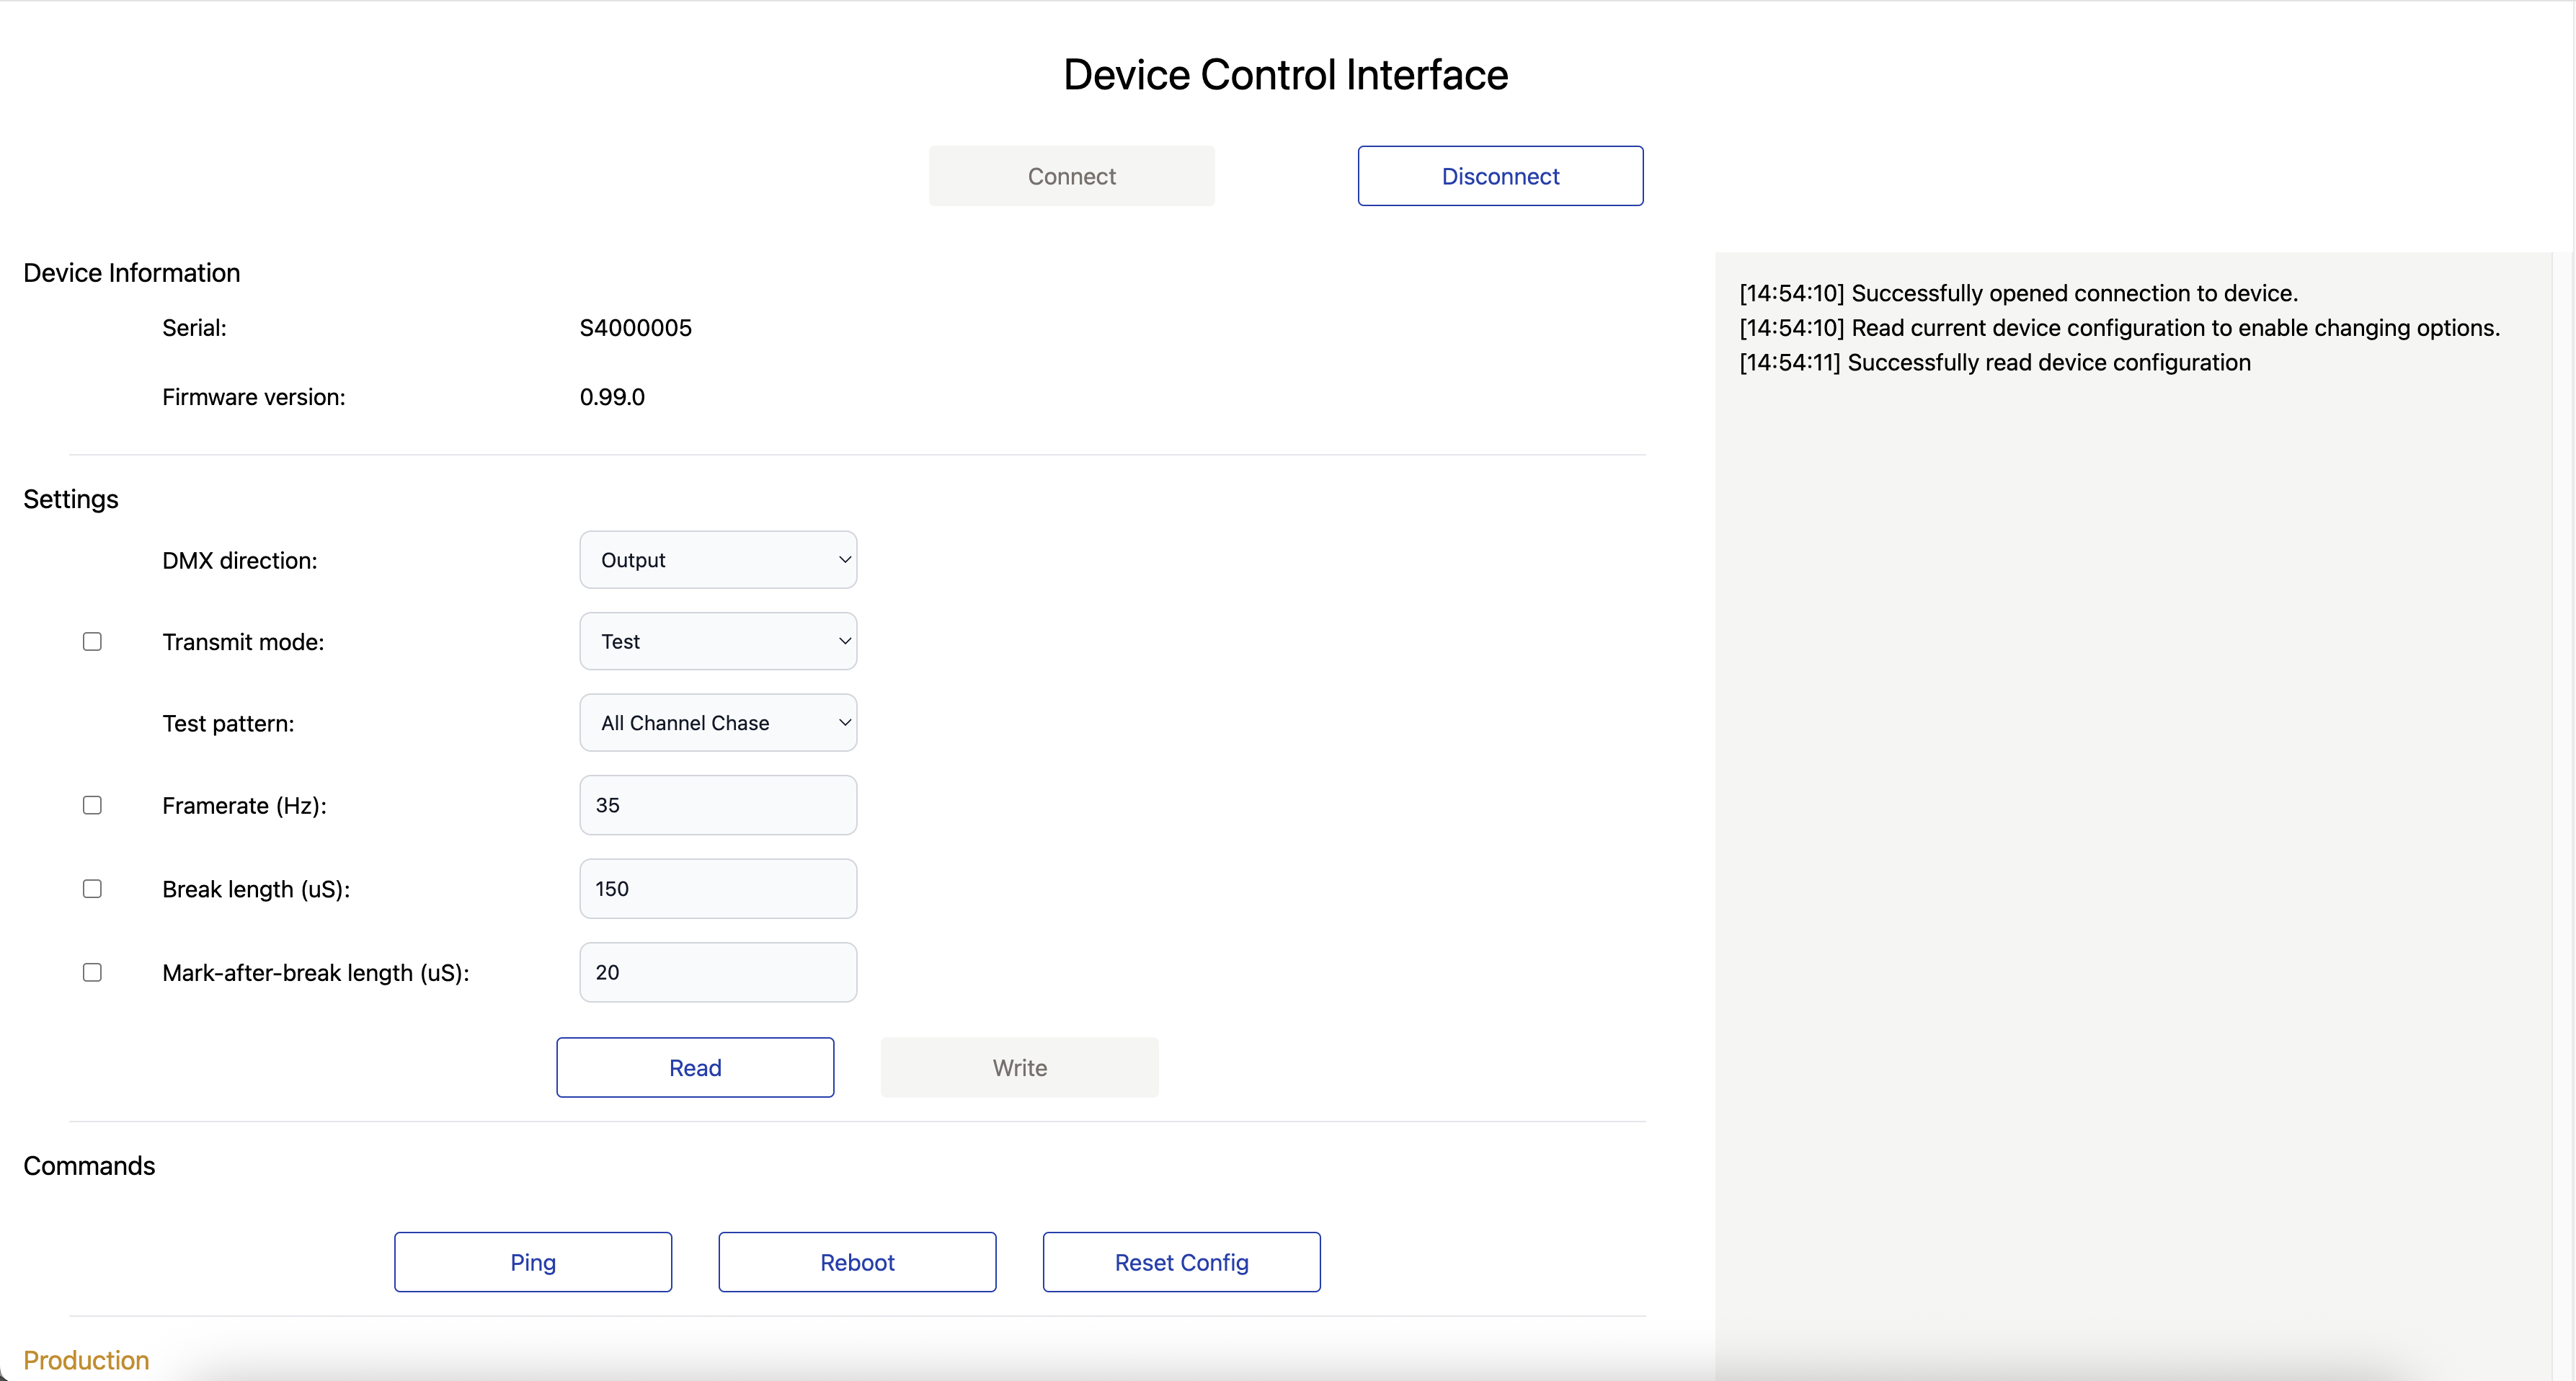2576x1381 pixels.
Task: Enable the Framerate (Hz) checkbox
Action: click(x=92, y=805)
